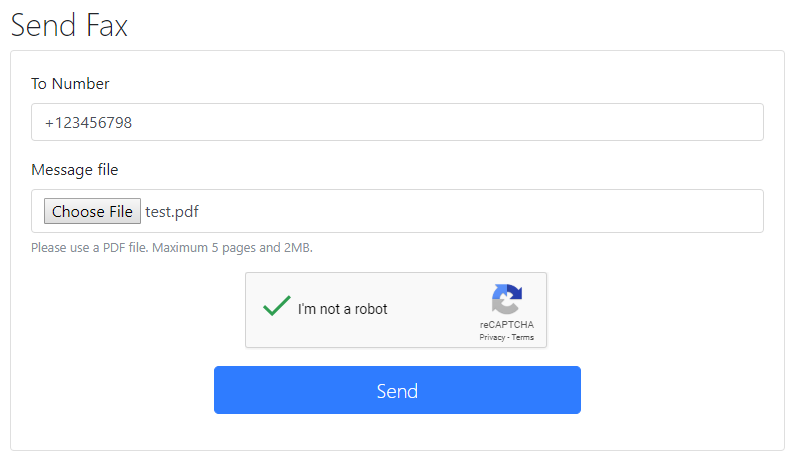Click the Message file label
The image size is (791, 458).
pyautogui.click(x=75, y=170)
